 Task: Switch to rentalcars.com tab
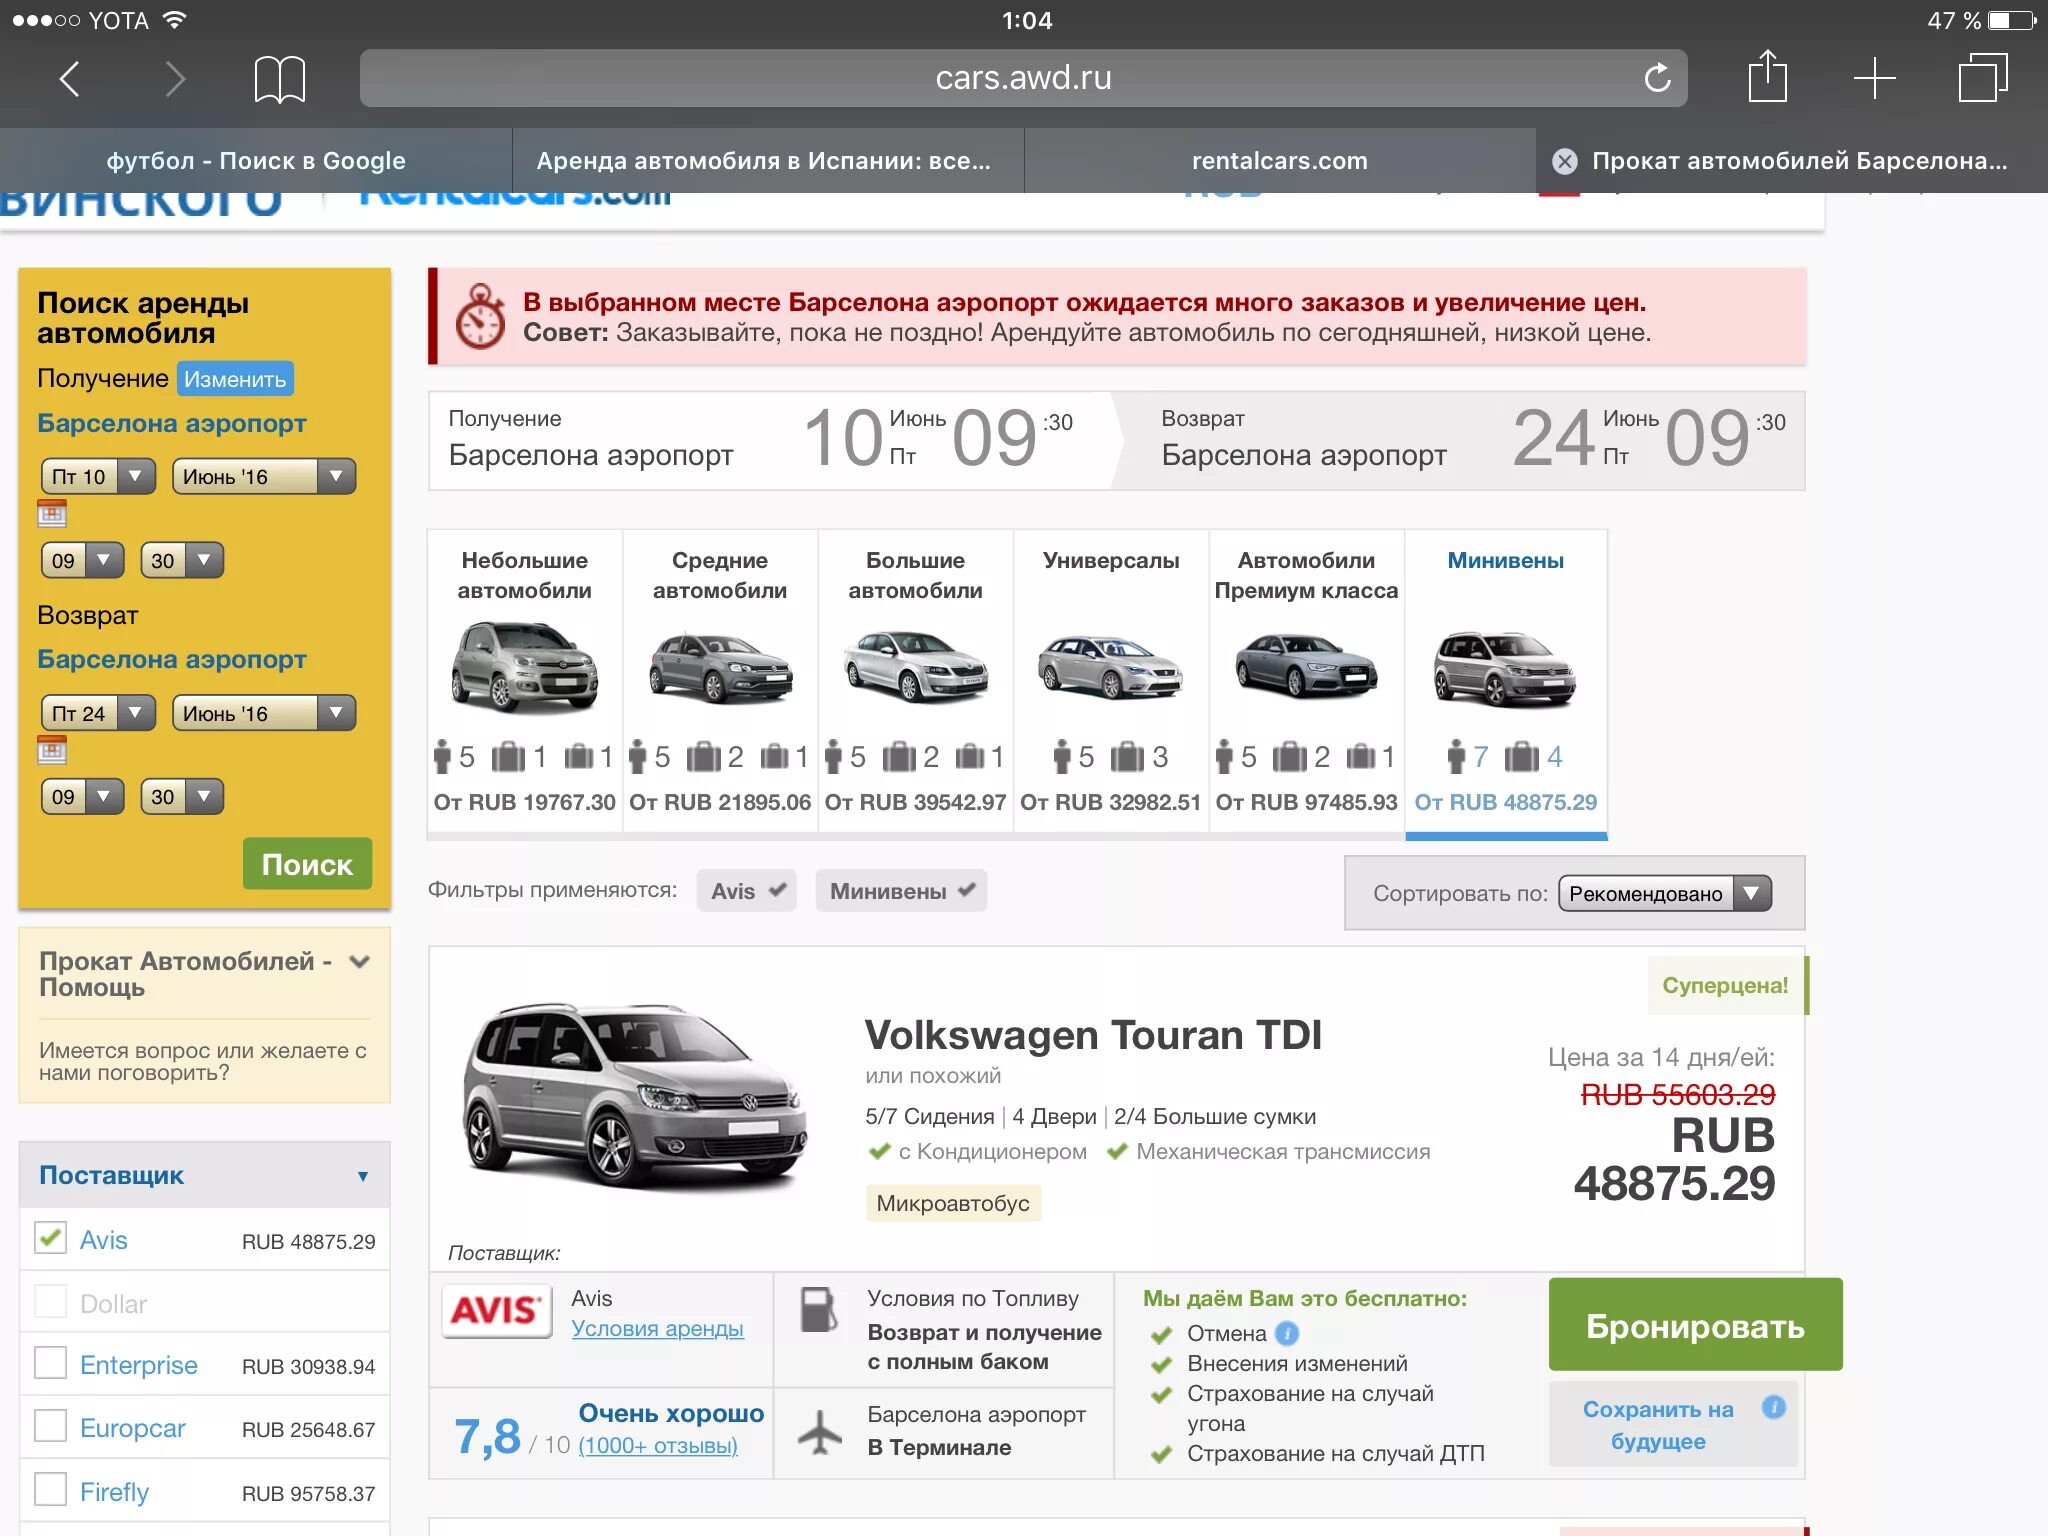1280,161
